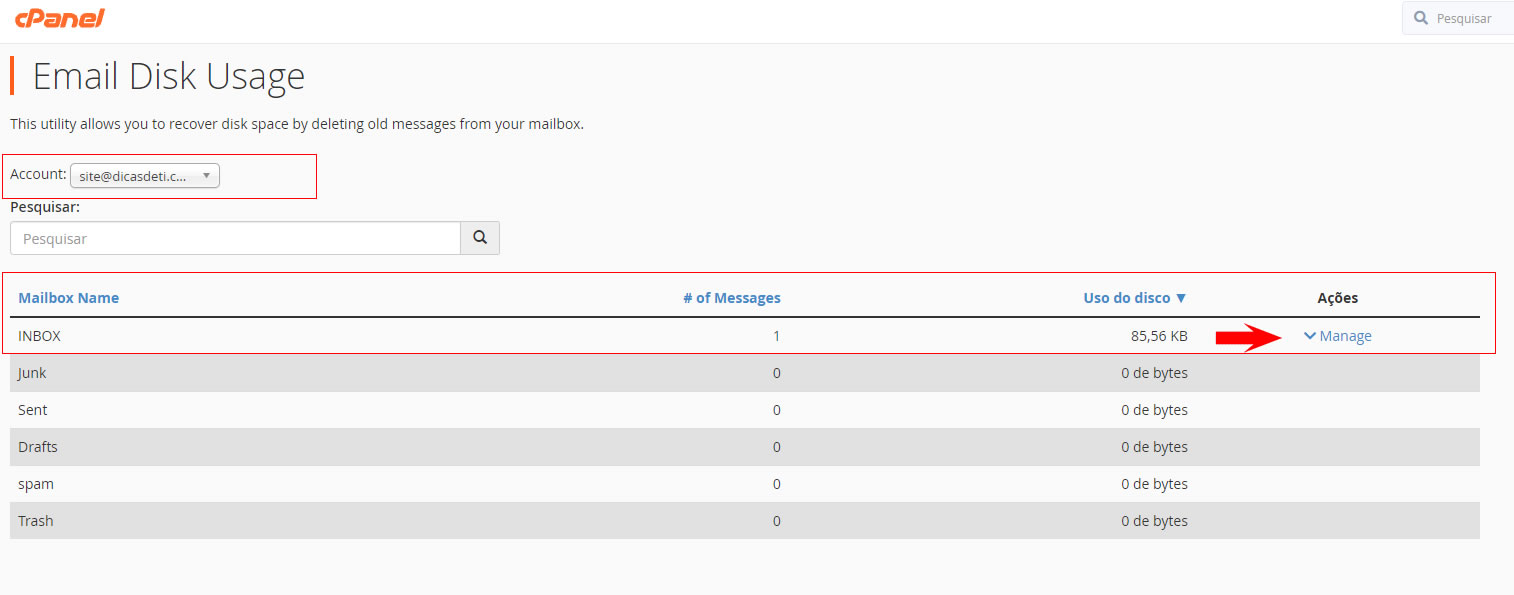This screenshot has height=595, width=1514.
Task: Click the cPanel logo
Action: (60, 18)
